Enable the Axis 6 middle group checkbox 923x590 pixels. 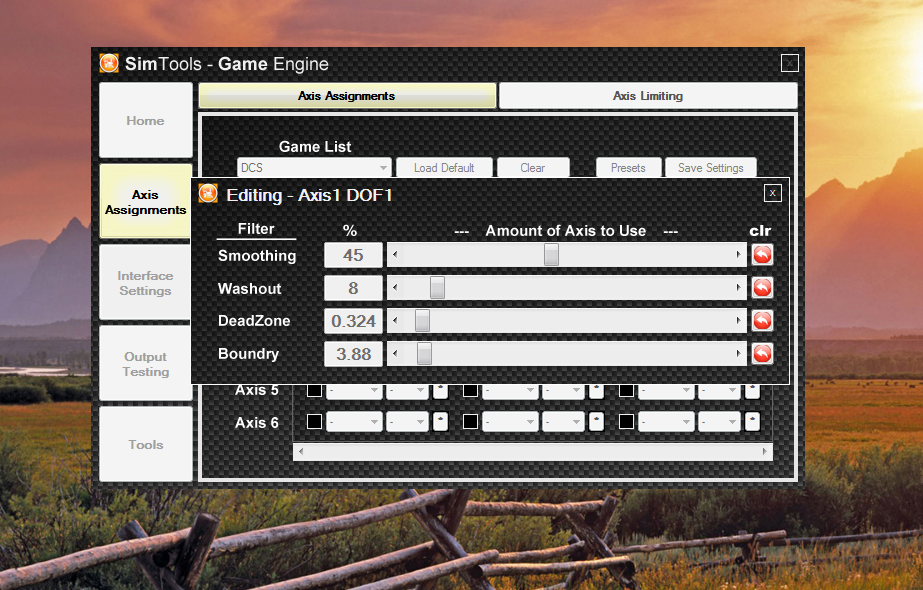(470, 422)
